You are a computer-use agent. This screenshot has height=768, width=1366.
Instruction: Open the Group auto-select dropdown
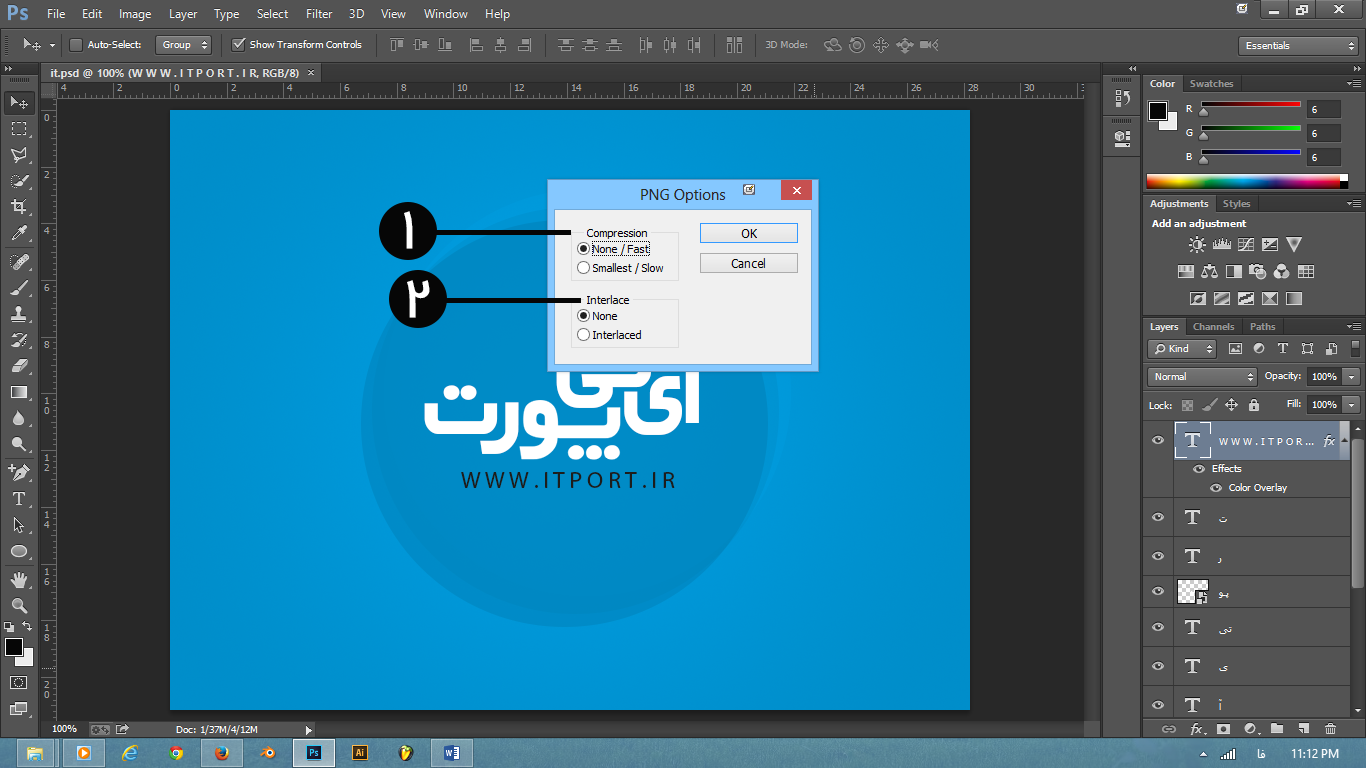click(184, 45)
